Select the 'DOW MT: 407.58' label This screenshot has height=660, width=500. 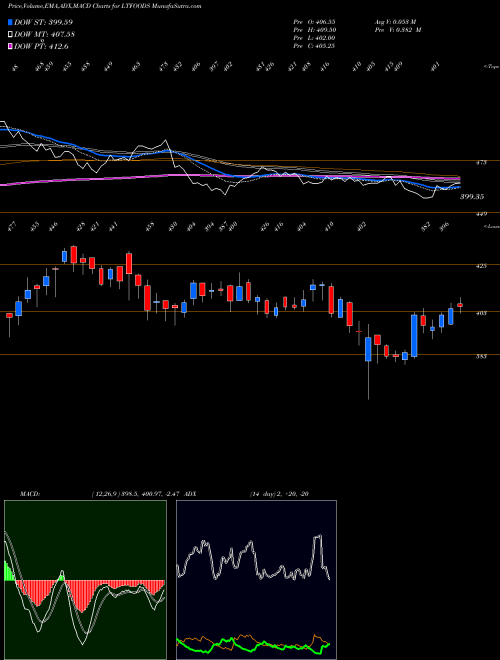(x=45, y=35)
